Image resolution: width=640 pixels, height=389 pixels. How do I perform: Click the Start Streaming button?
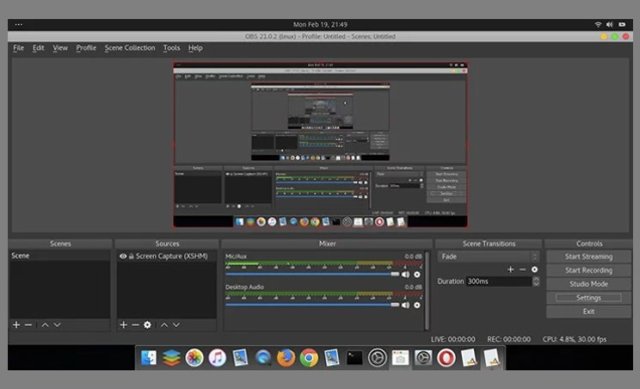[x=589, y=257]
